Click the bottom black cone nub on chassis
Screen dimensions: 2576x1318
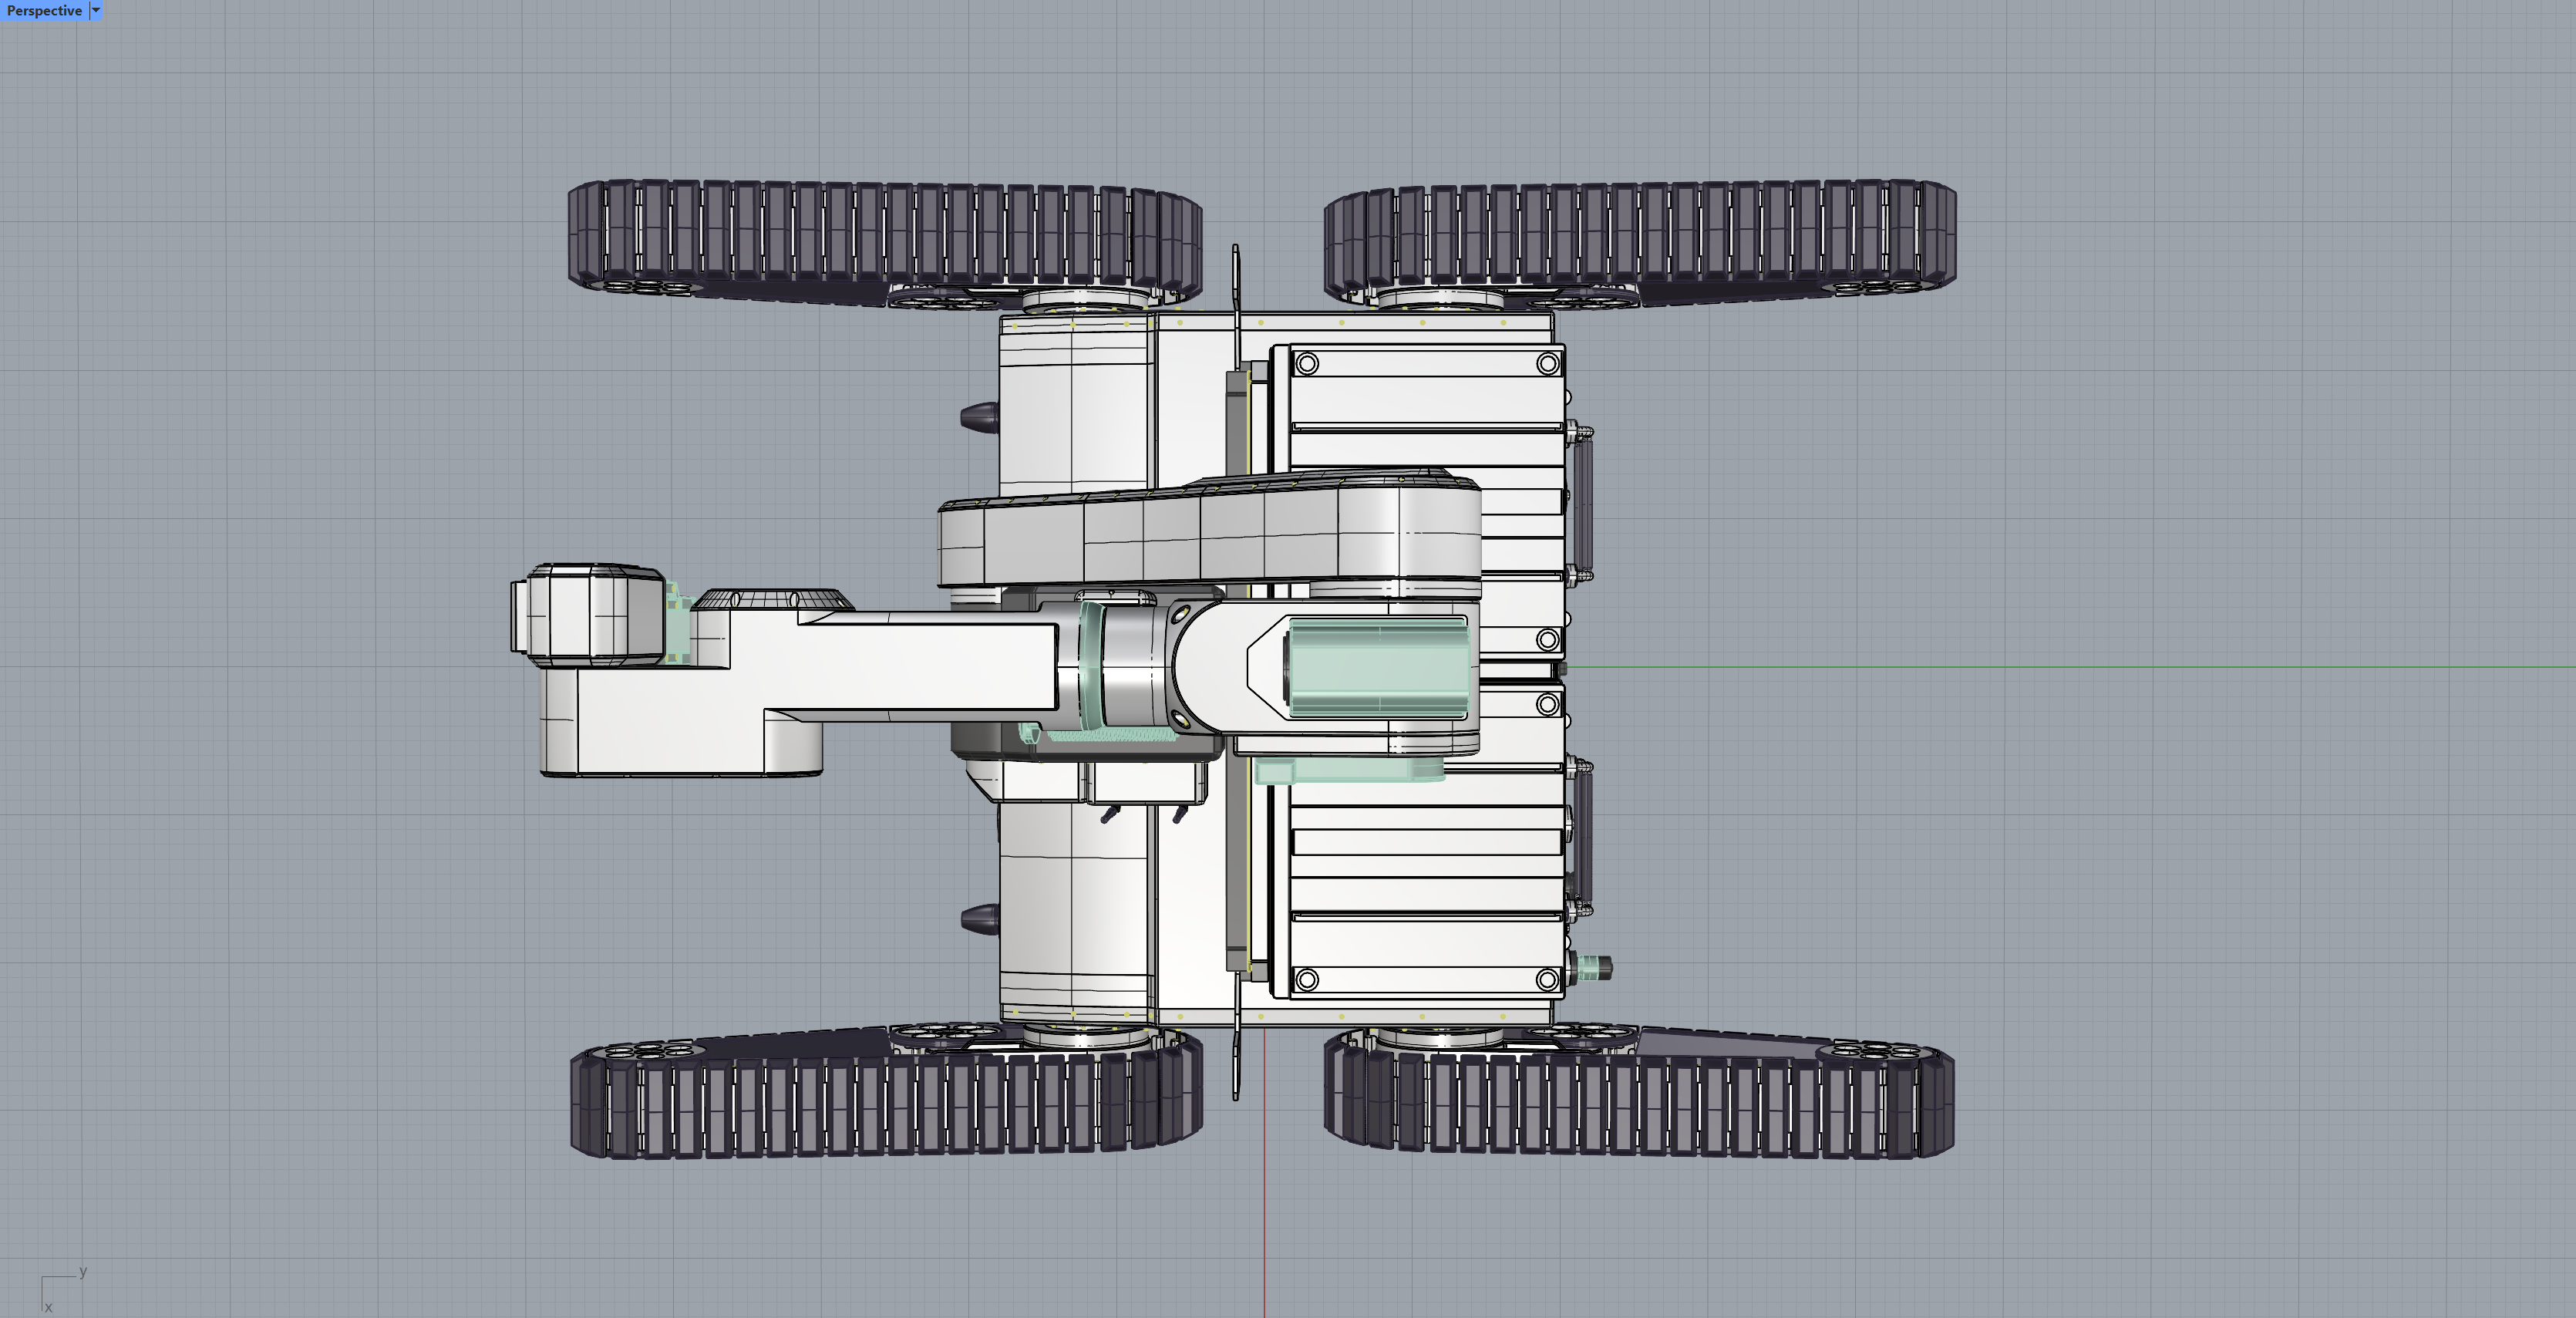pos(980,918)
